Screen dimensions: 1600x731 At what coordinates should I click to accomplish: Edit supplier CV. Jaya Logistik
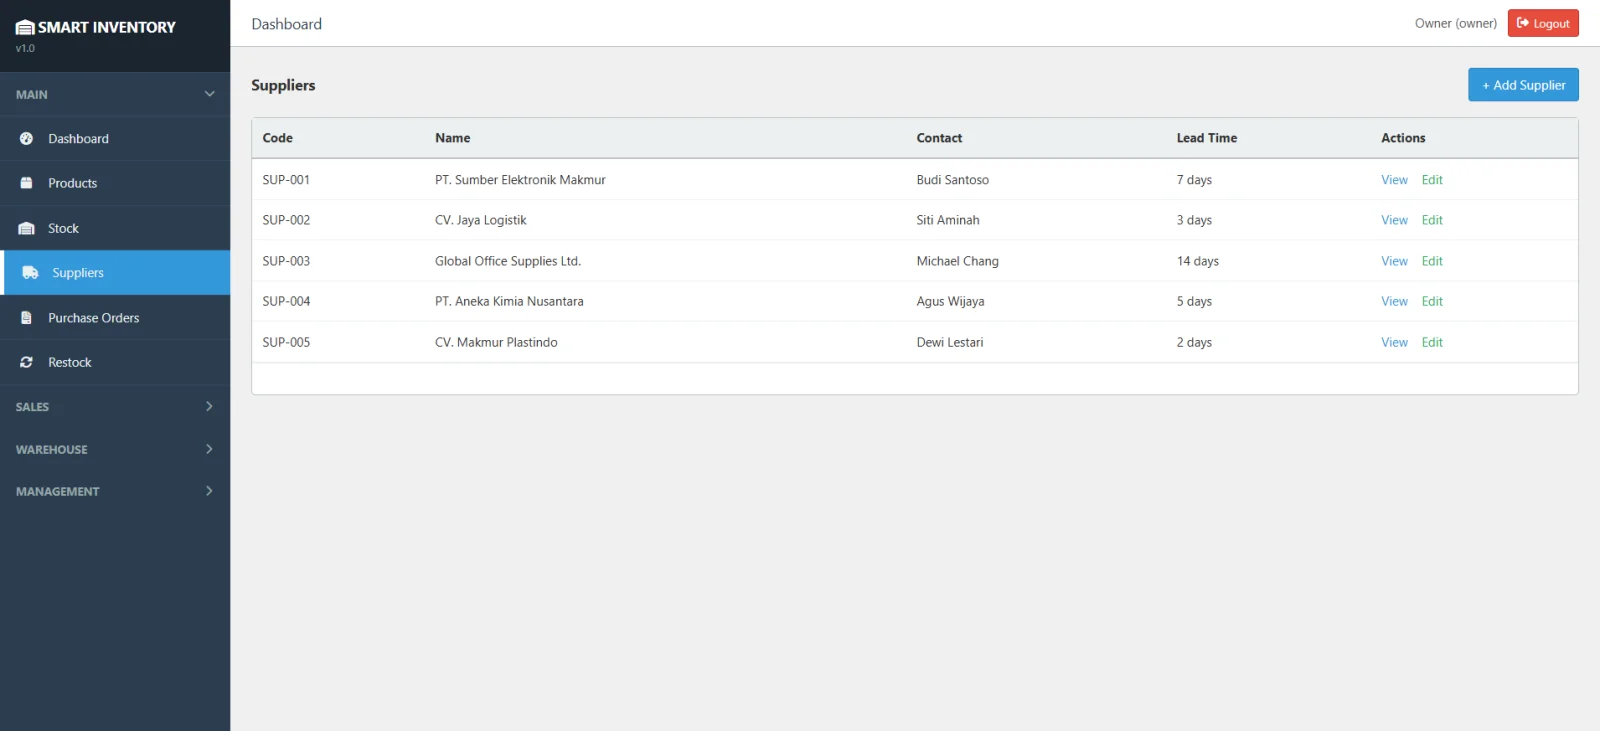(x=1432, y=220)
